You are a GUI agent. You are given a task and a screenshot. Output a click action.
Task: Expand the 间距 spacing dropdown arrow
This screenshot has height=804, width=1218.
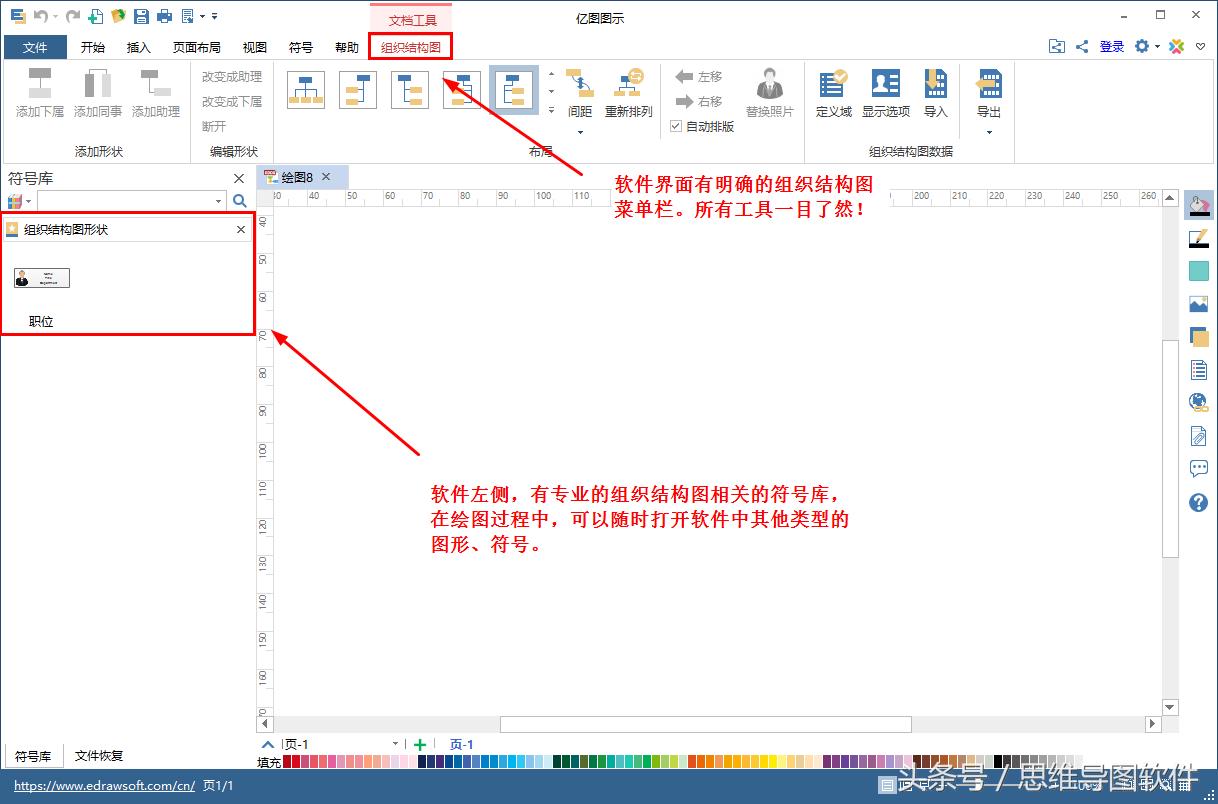click(x=580, y=132)
